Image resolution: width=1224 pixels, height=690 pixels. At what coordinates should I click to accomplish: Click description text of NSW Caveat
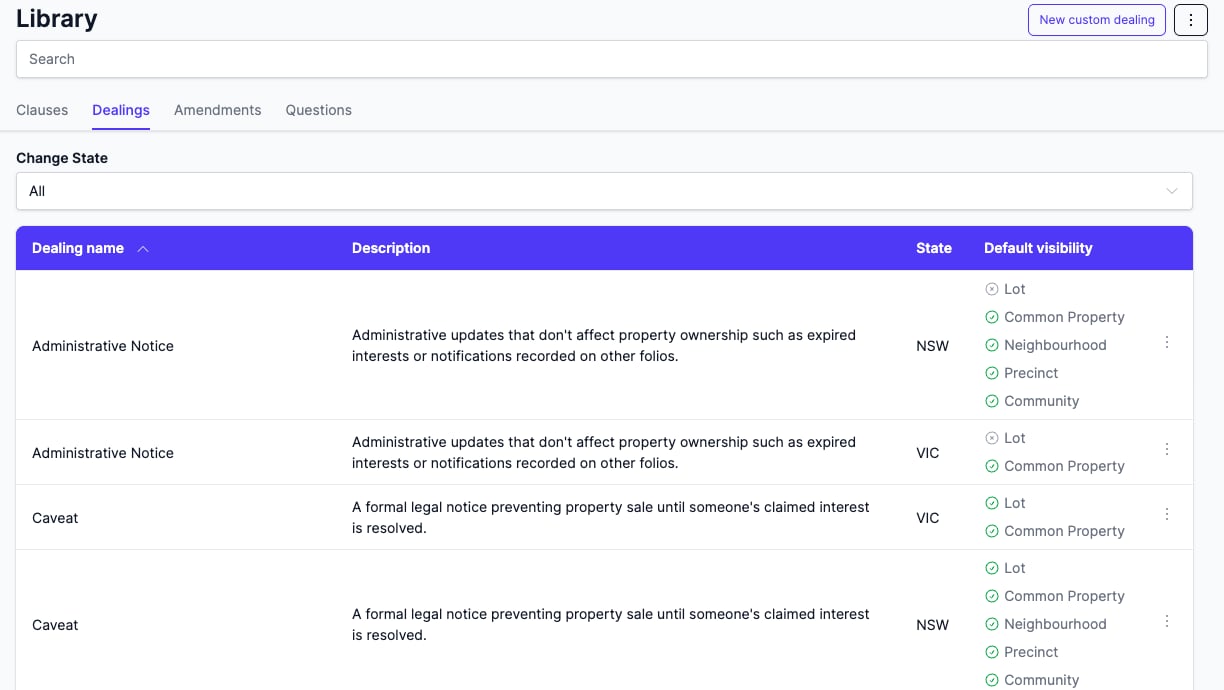point(611,624)
